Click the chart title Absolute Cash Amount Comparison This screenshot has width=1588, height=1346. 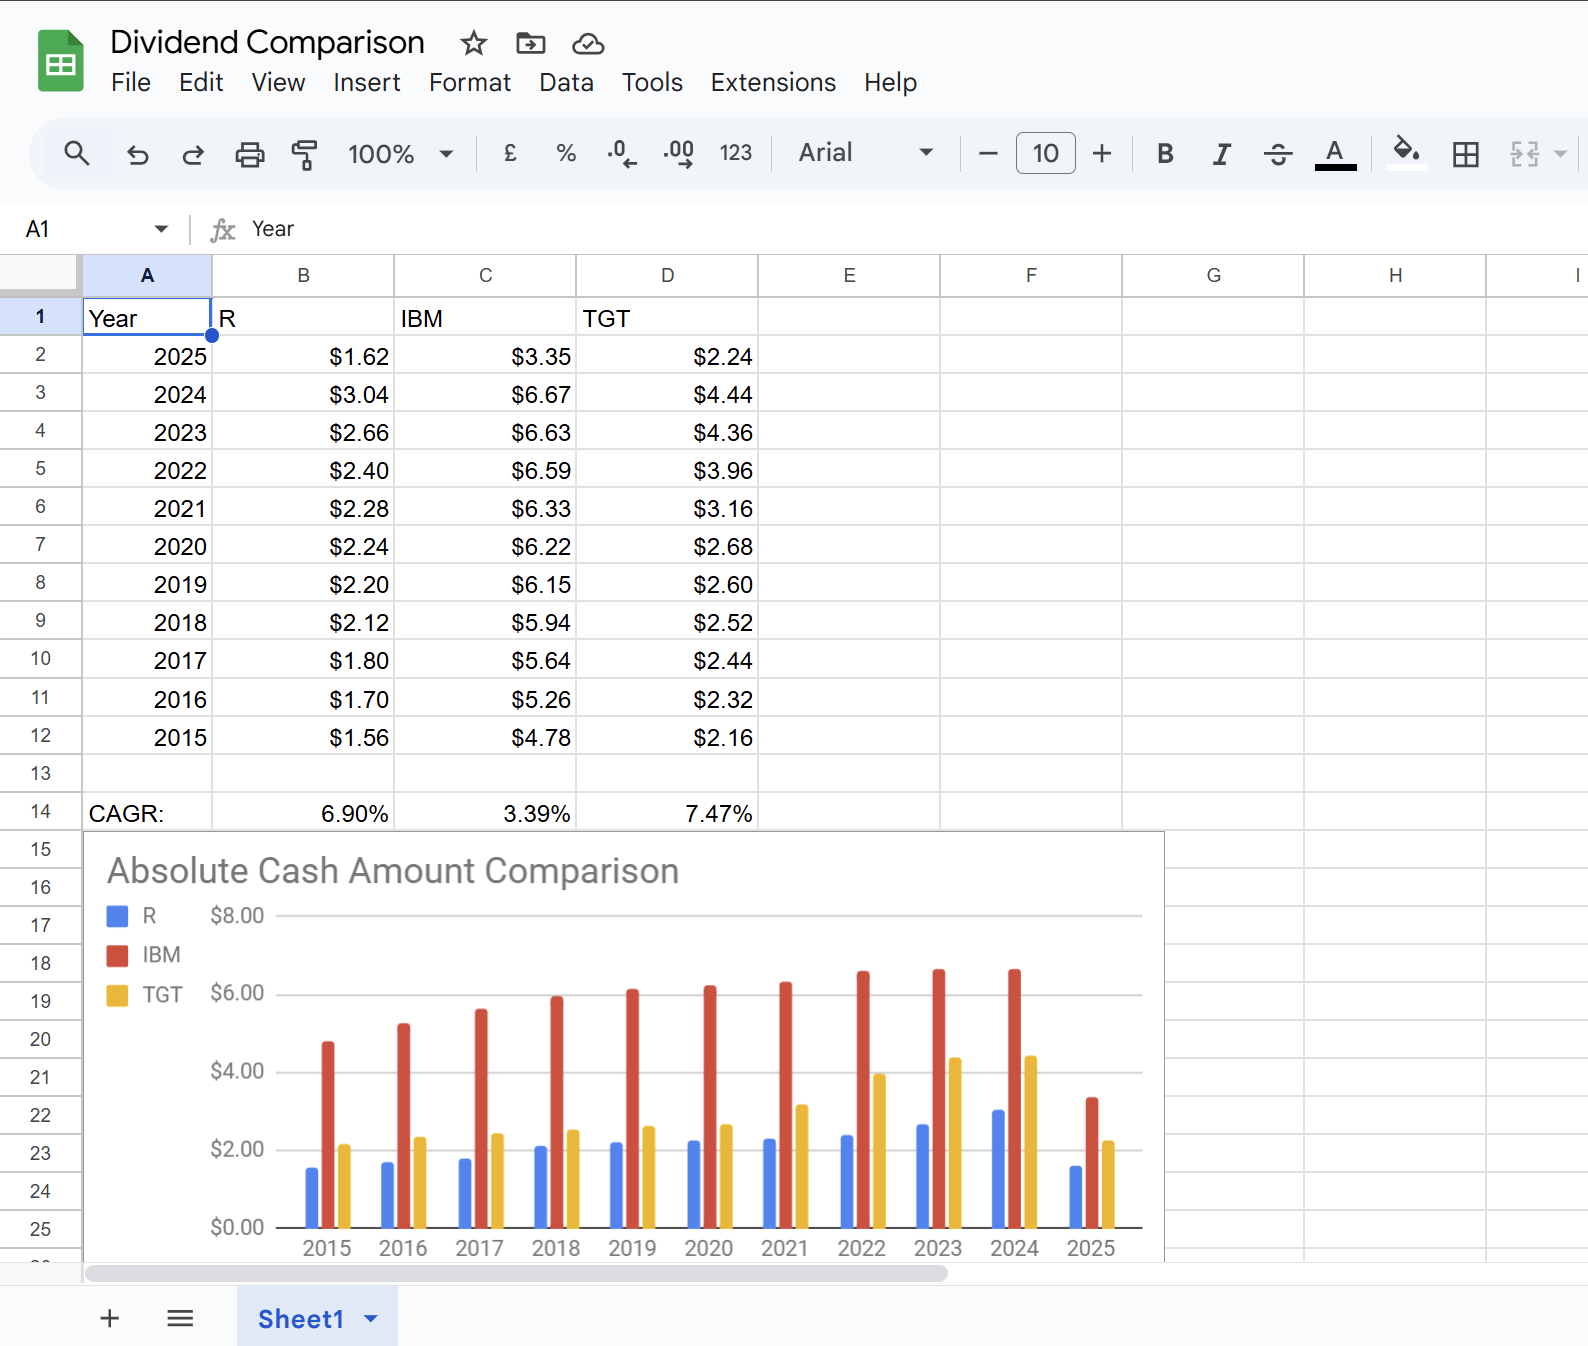point(393,871)
